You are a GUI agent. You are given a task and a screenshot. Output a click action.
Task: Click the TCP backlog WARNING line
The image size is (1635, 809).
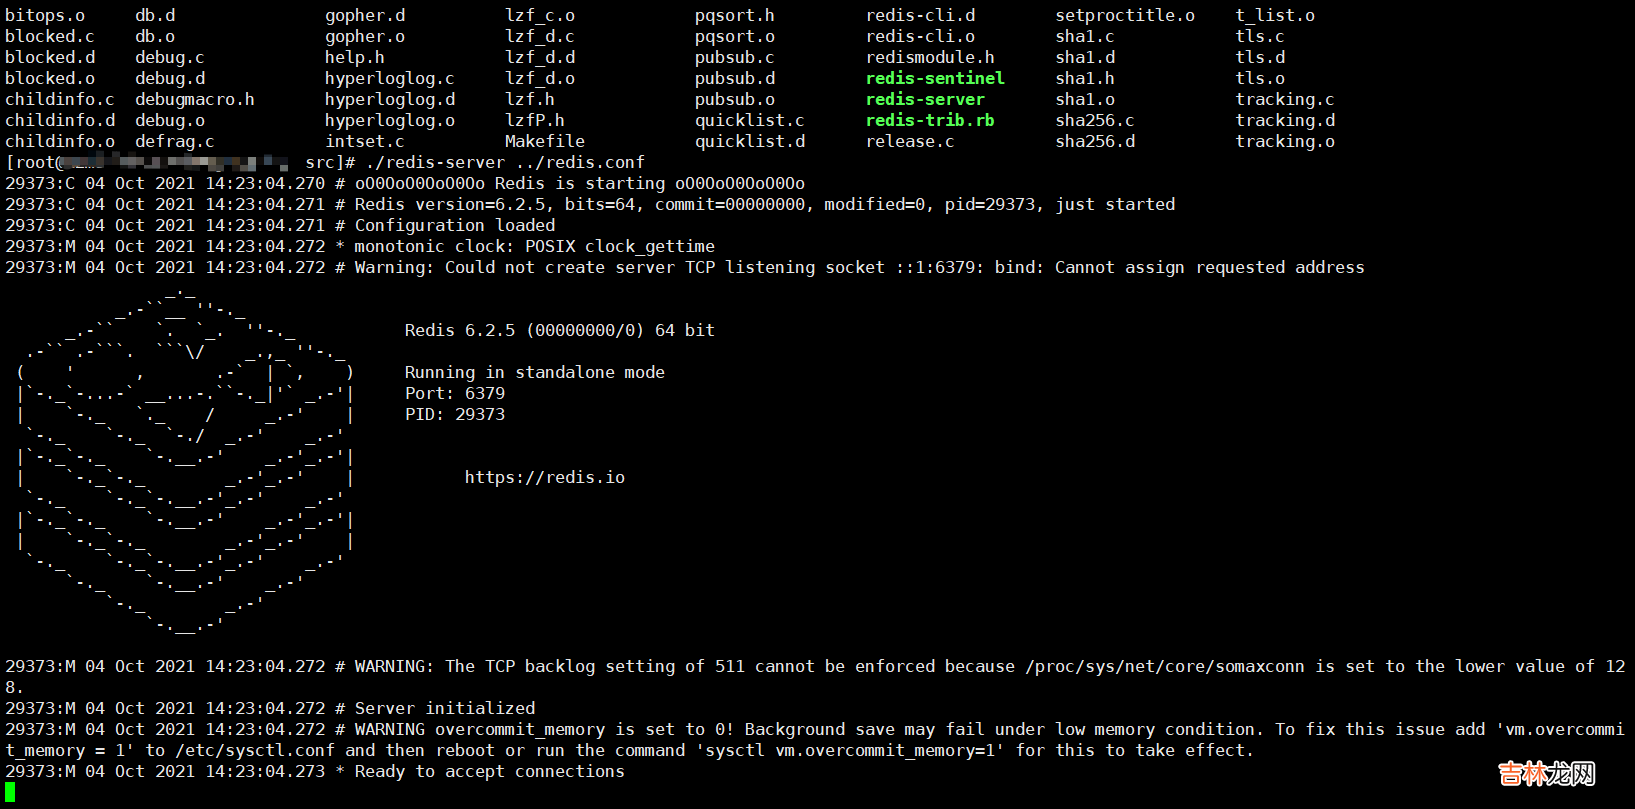pyautogui.click(x=815, y=676)
